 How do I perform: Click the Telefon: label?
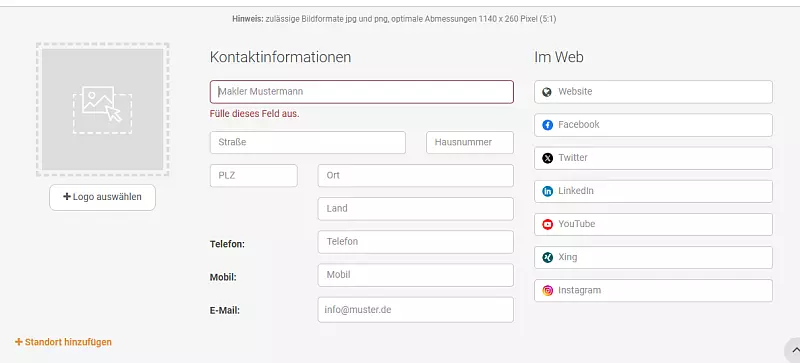(227, 244)
